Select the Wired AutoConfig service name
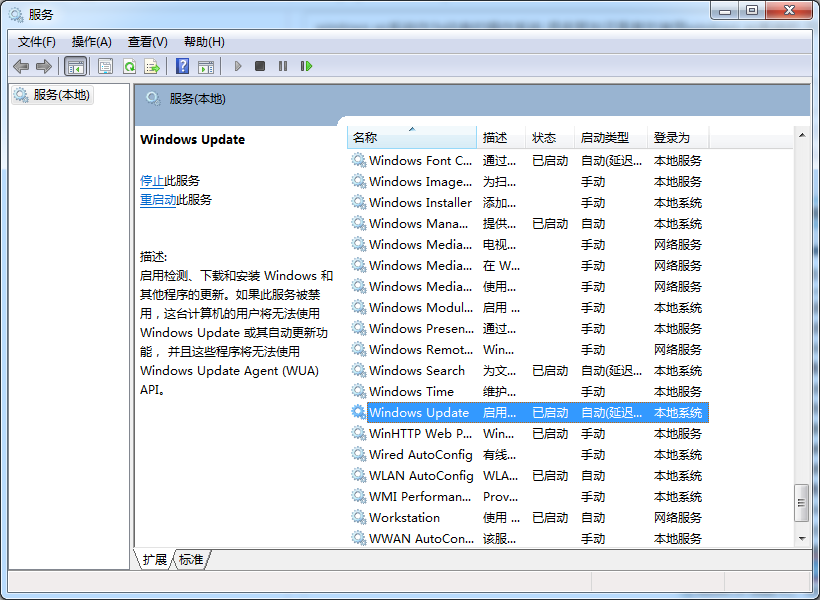 [x=421, y=454]
